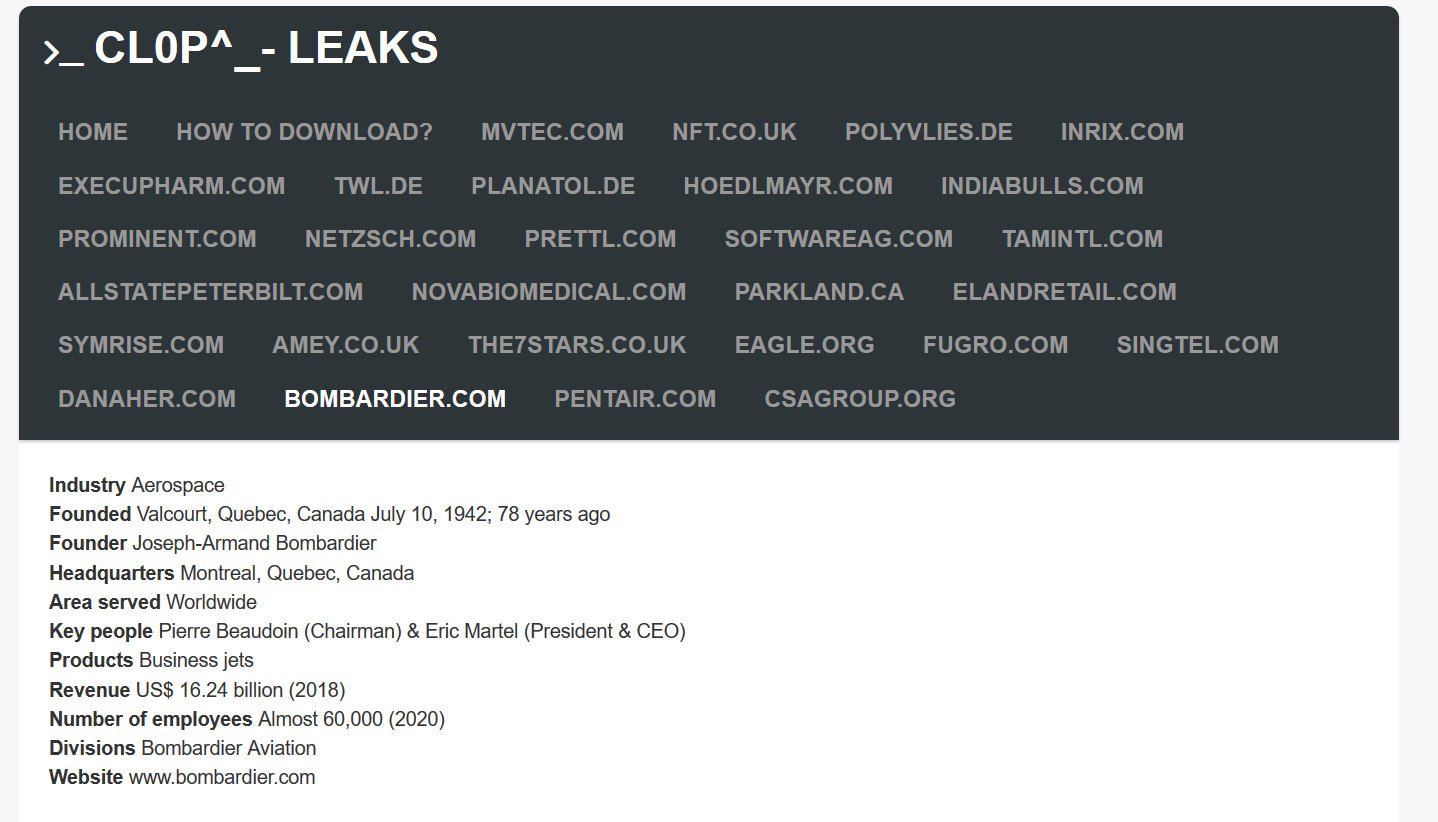This screenshot has width=1438, height=822.
Task: Open the EXECUPHARM.COM entry
Action: [172, 186]
